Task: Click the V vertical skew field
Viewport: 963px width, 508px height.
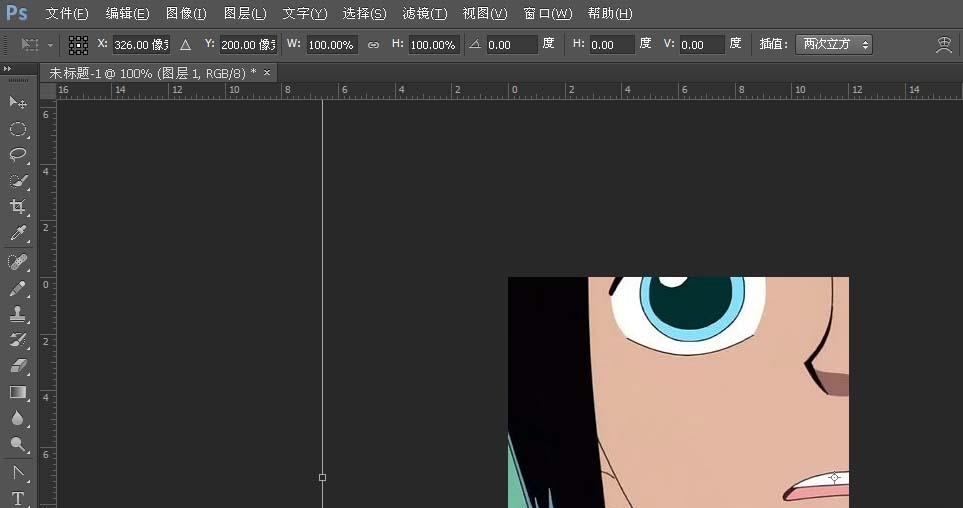Action: click(x=702, y=45)
